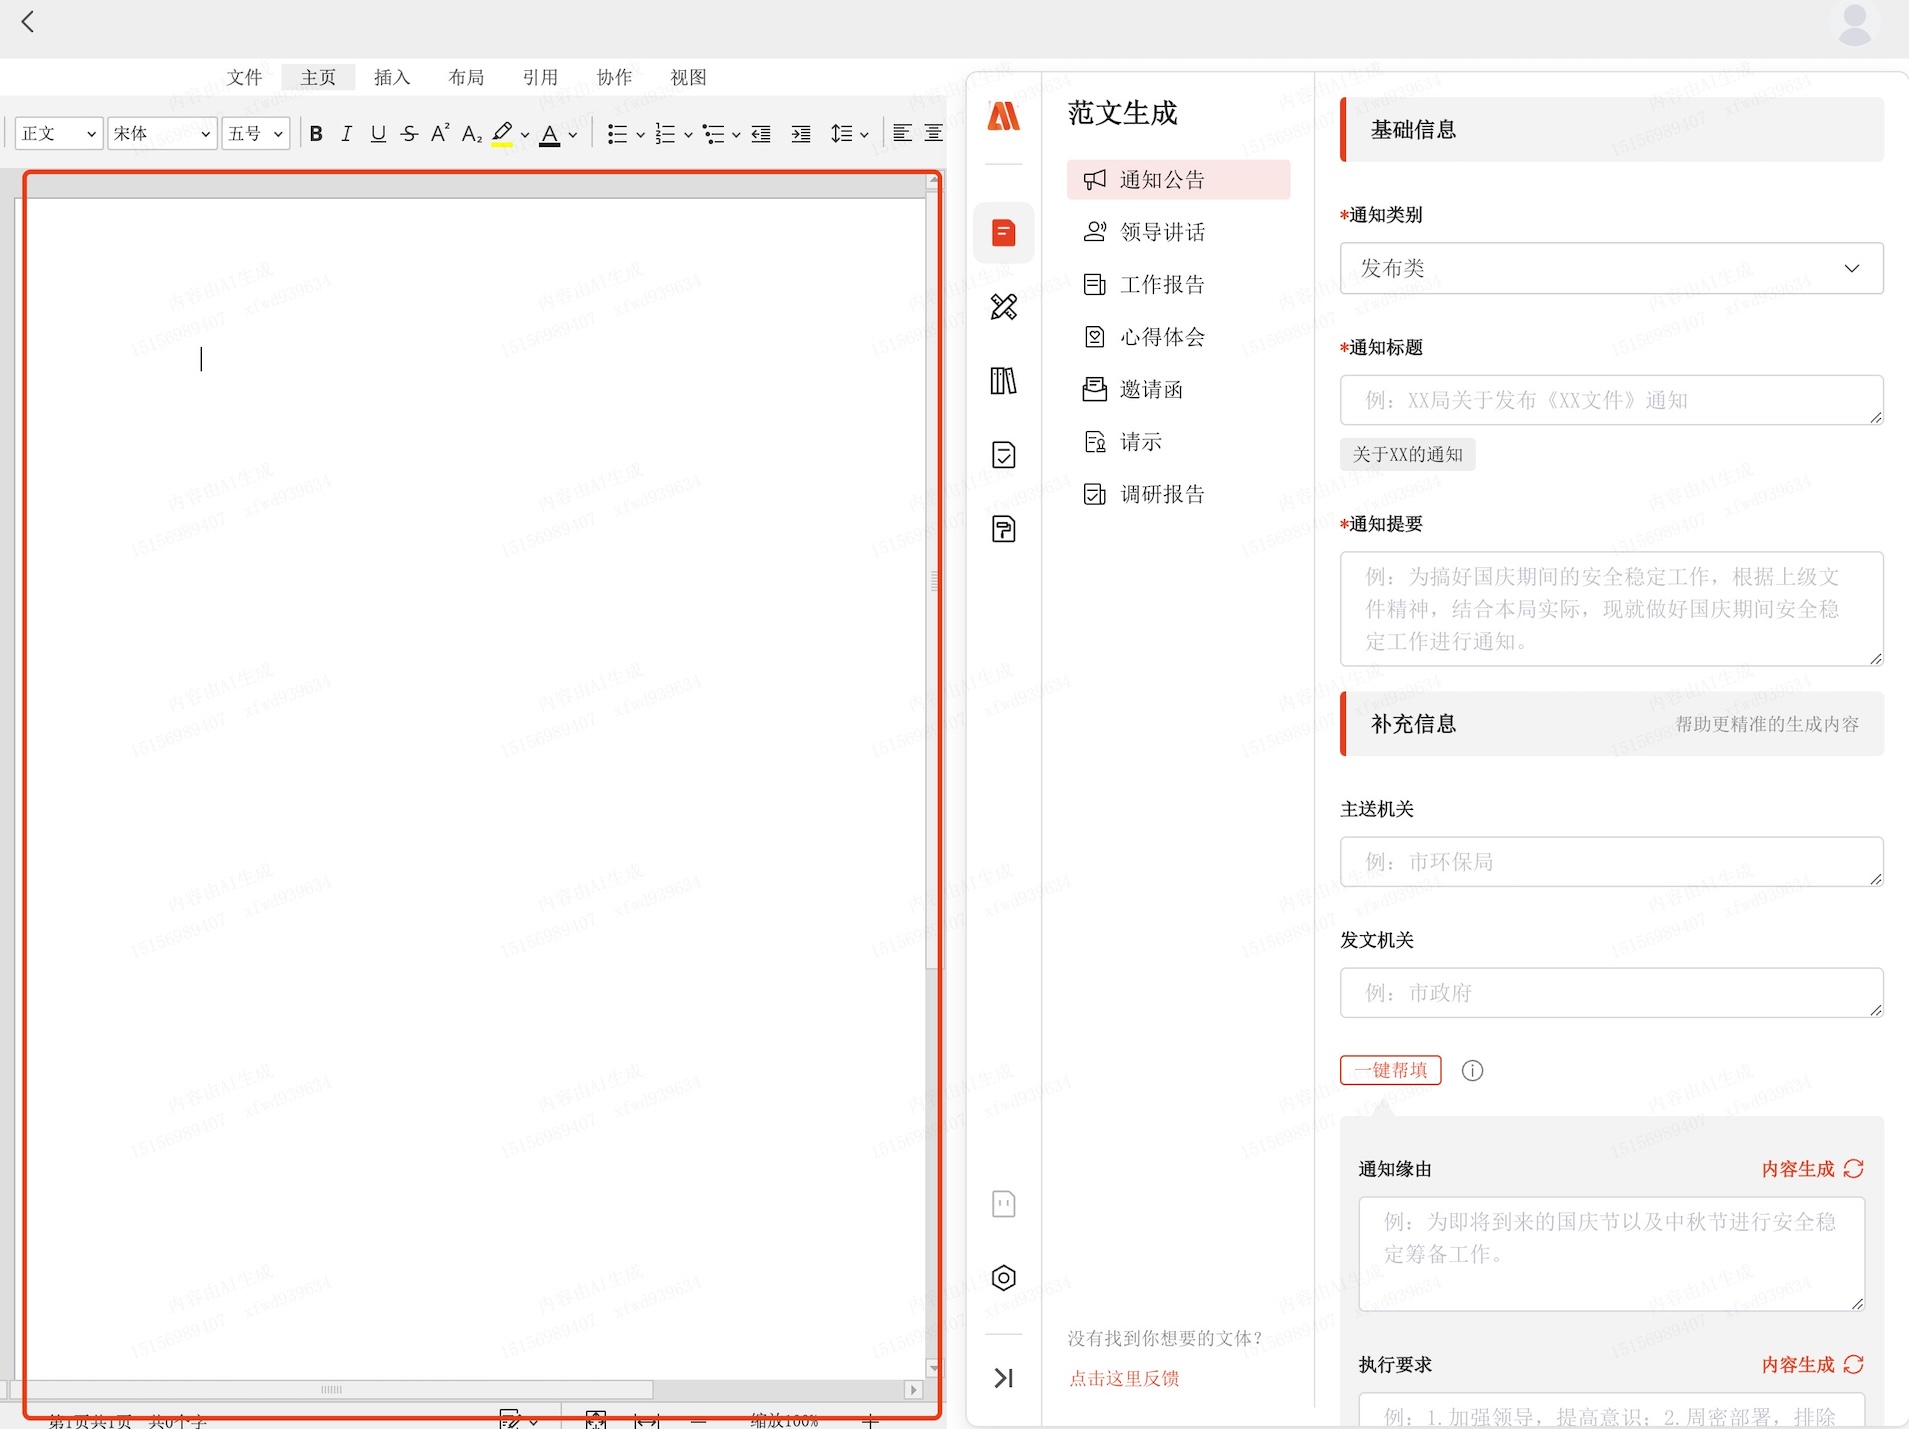
Task: Click the 一键帮填 button
Action: coord(1390,1070)
